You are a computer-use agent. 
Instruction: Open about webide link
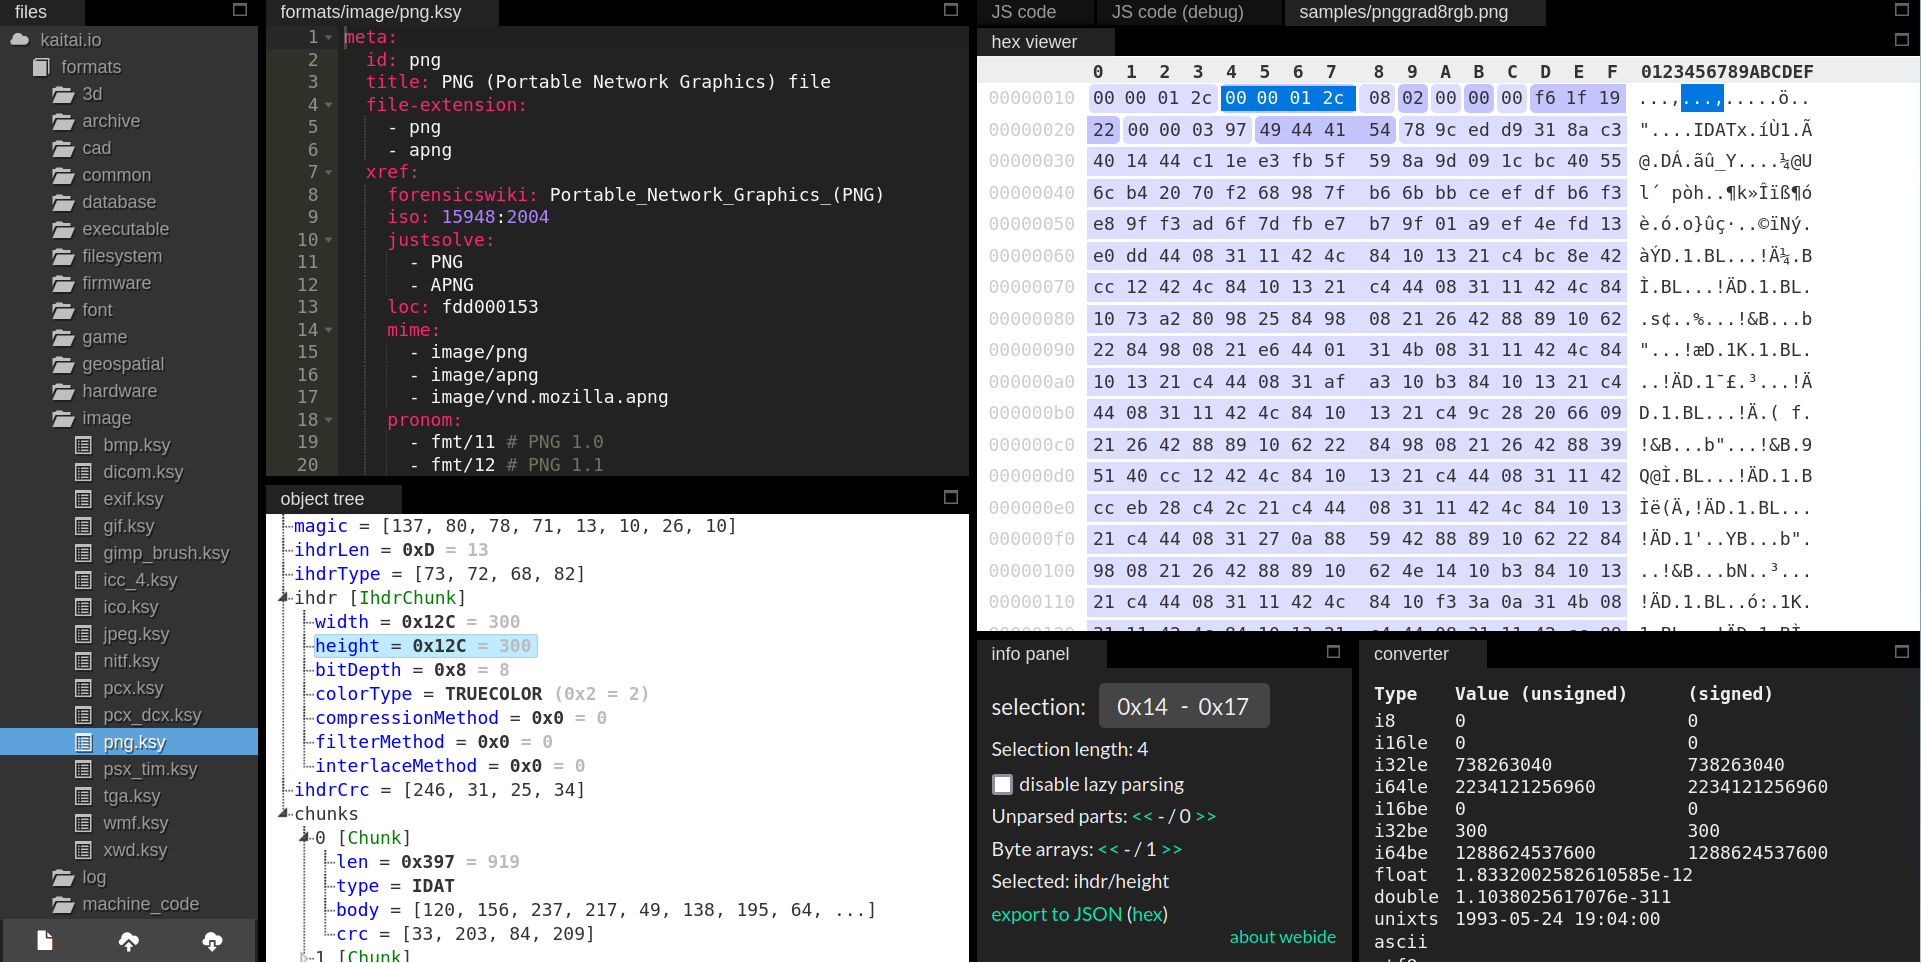click(1282, 937)
